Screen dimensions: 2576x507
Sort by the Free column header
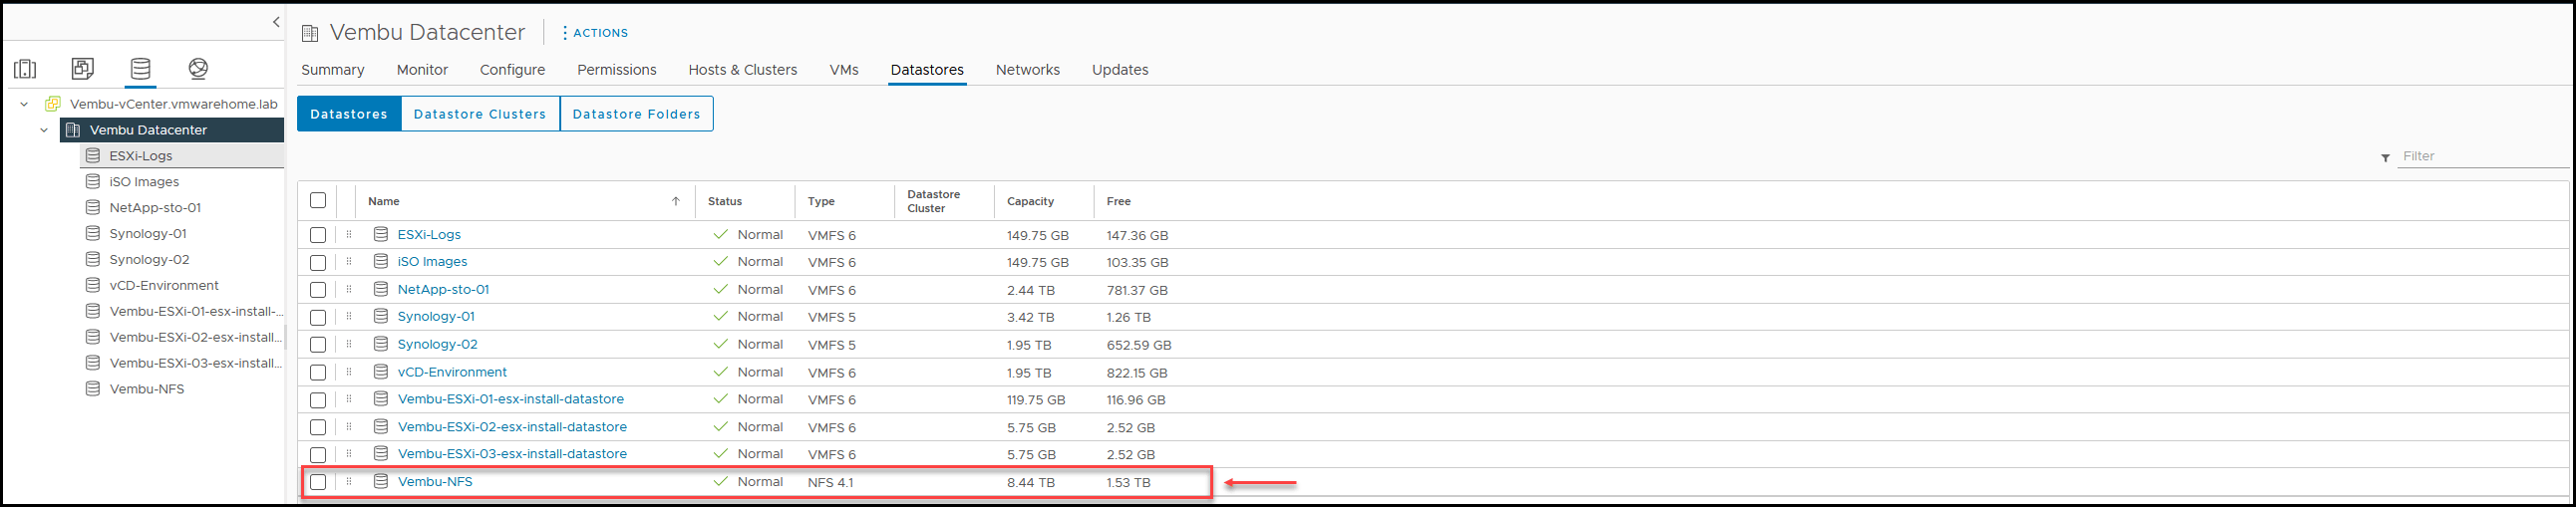[x=1118, y=201]
